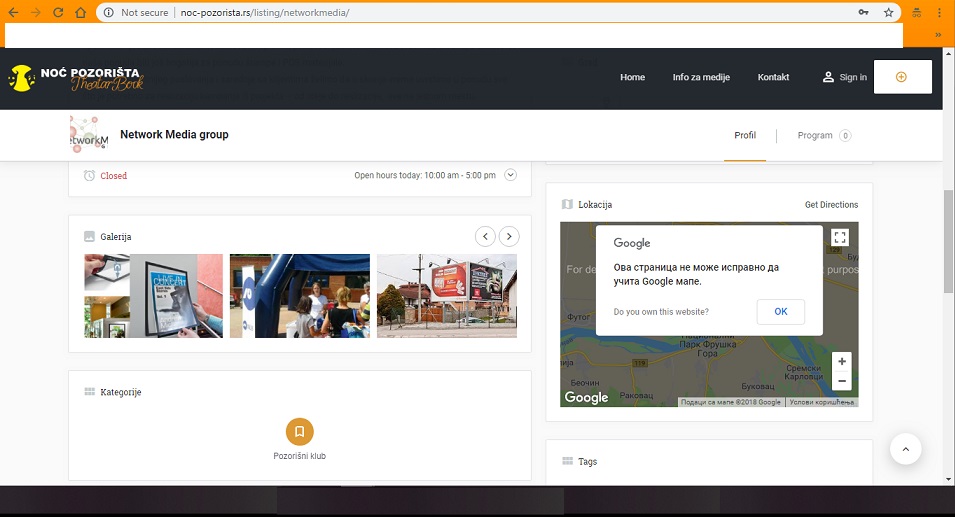The image size is (955, 517).
Task: Show previous gallery image
Action: (x=485, y=236)
